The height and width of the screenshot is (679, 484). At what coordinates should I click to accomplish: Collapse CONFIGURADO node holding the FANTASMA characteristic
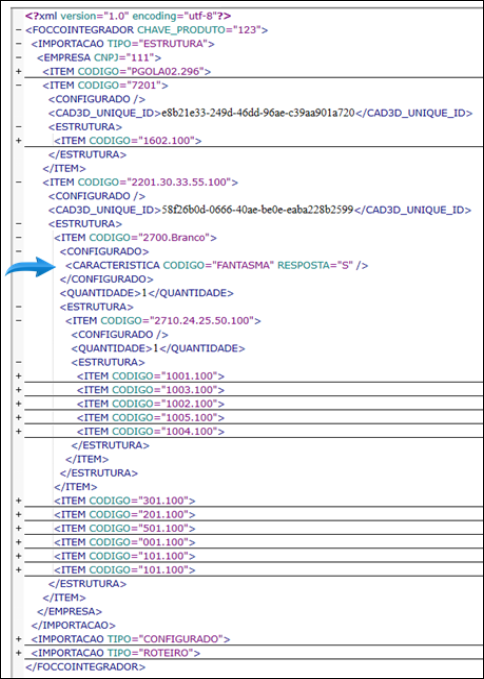(x=18, y=252)
